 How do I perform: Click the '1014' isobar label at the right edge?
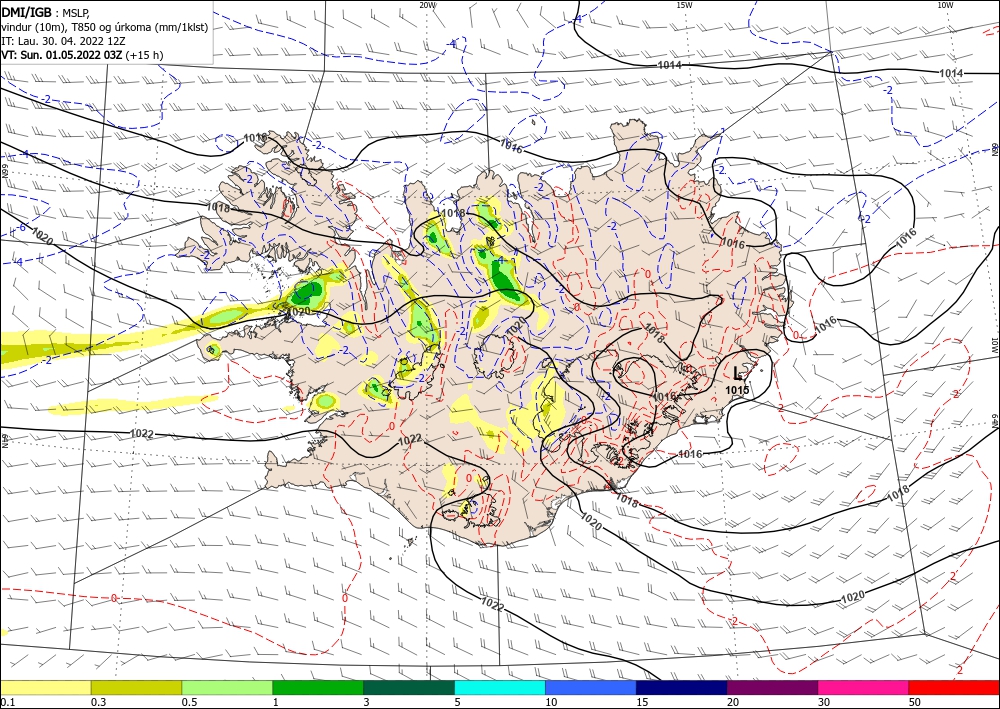pyautogui.click(x=951, y=74)
